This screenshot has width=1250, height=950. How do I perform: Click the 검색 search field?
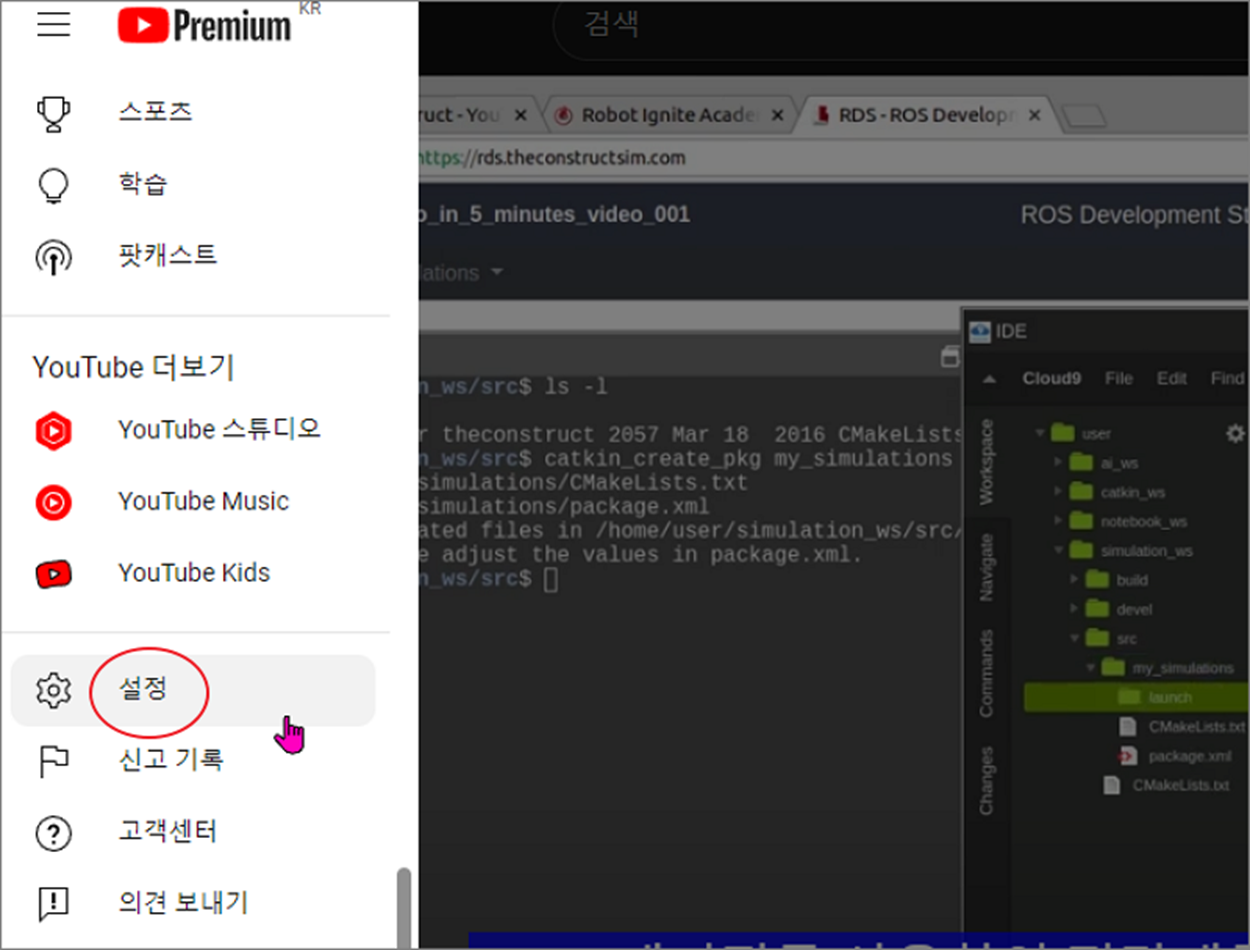coord(900,24)
